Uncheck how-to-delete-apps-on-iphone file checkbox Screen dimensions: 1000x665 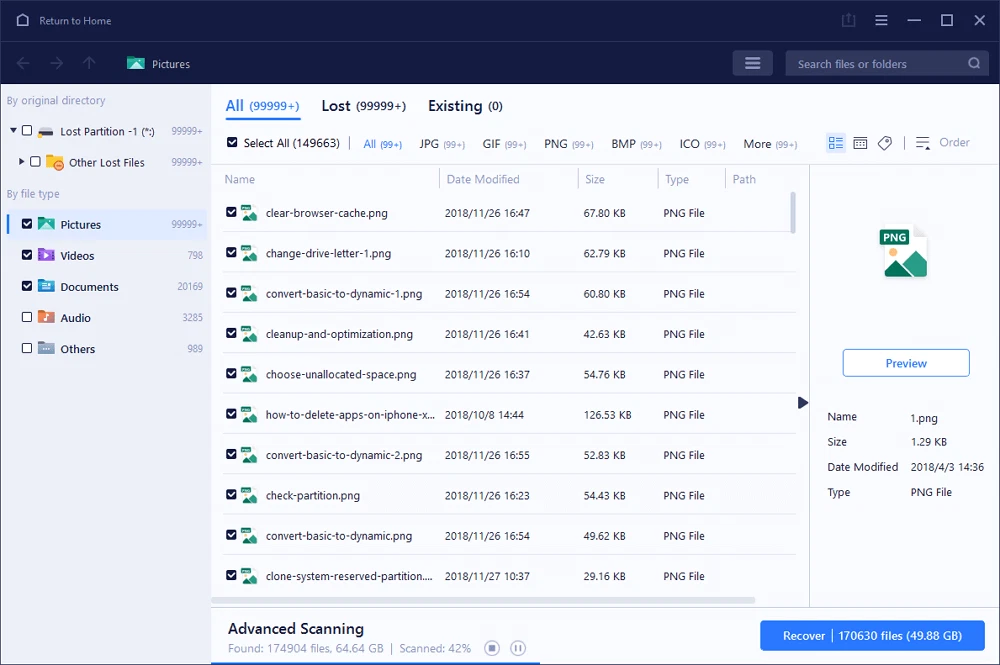(232, 414)
